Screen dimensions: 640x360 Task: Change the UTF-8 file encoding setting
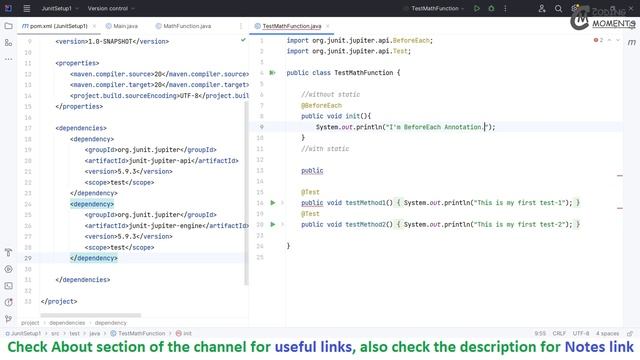point(580,333)
